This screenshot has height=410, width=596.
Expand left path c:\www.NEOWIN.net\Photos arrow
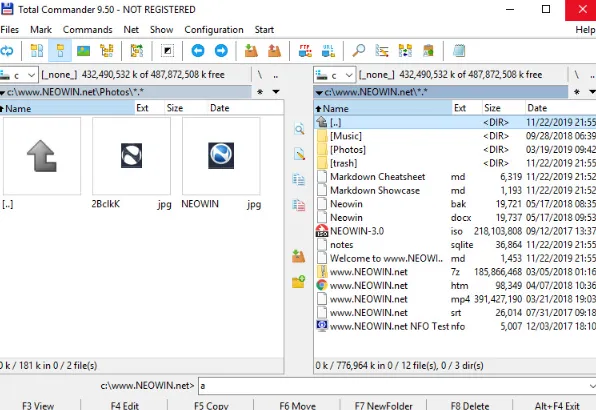2,92
